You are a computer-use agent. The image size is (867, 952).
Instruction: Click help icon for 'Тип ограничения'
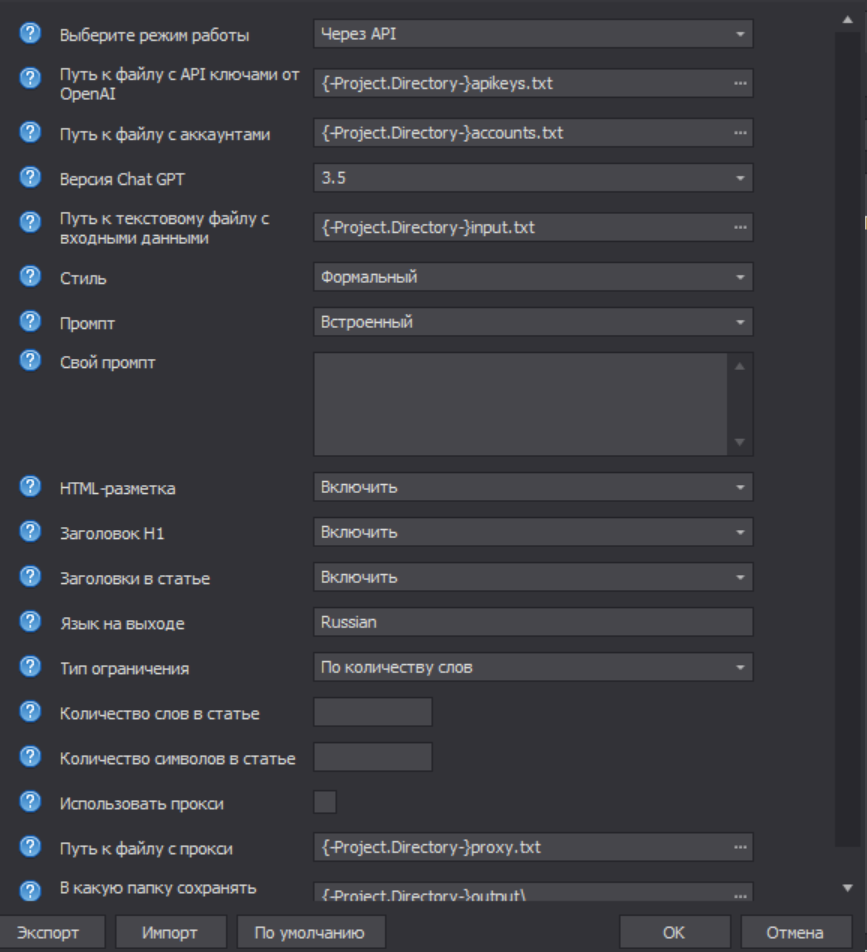coord(30,667)
